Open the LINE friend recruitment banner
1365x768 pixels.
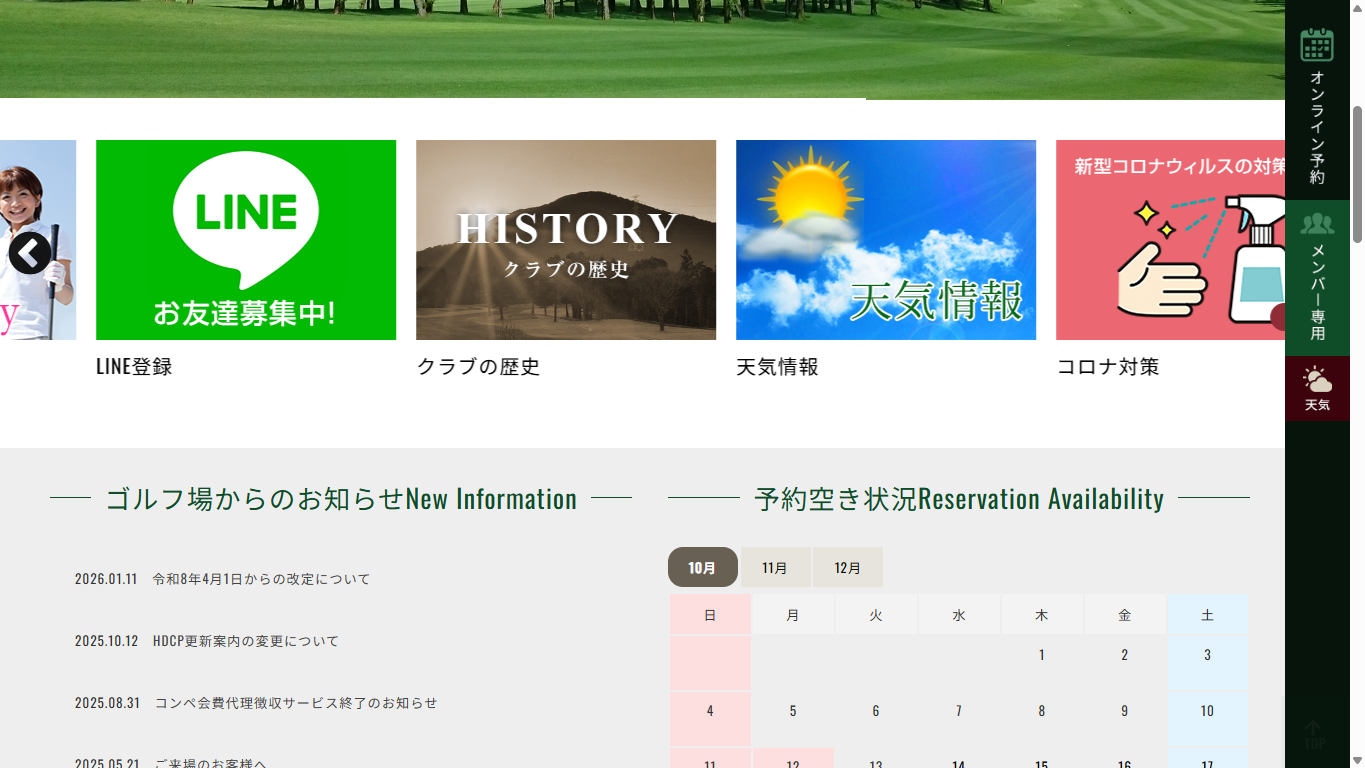pos(246,240)
